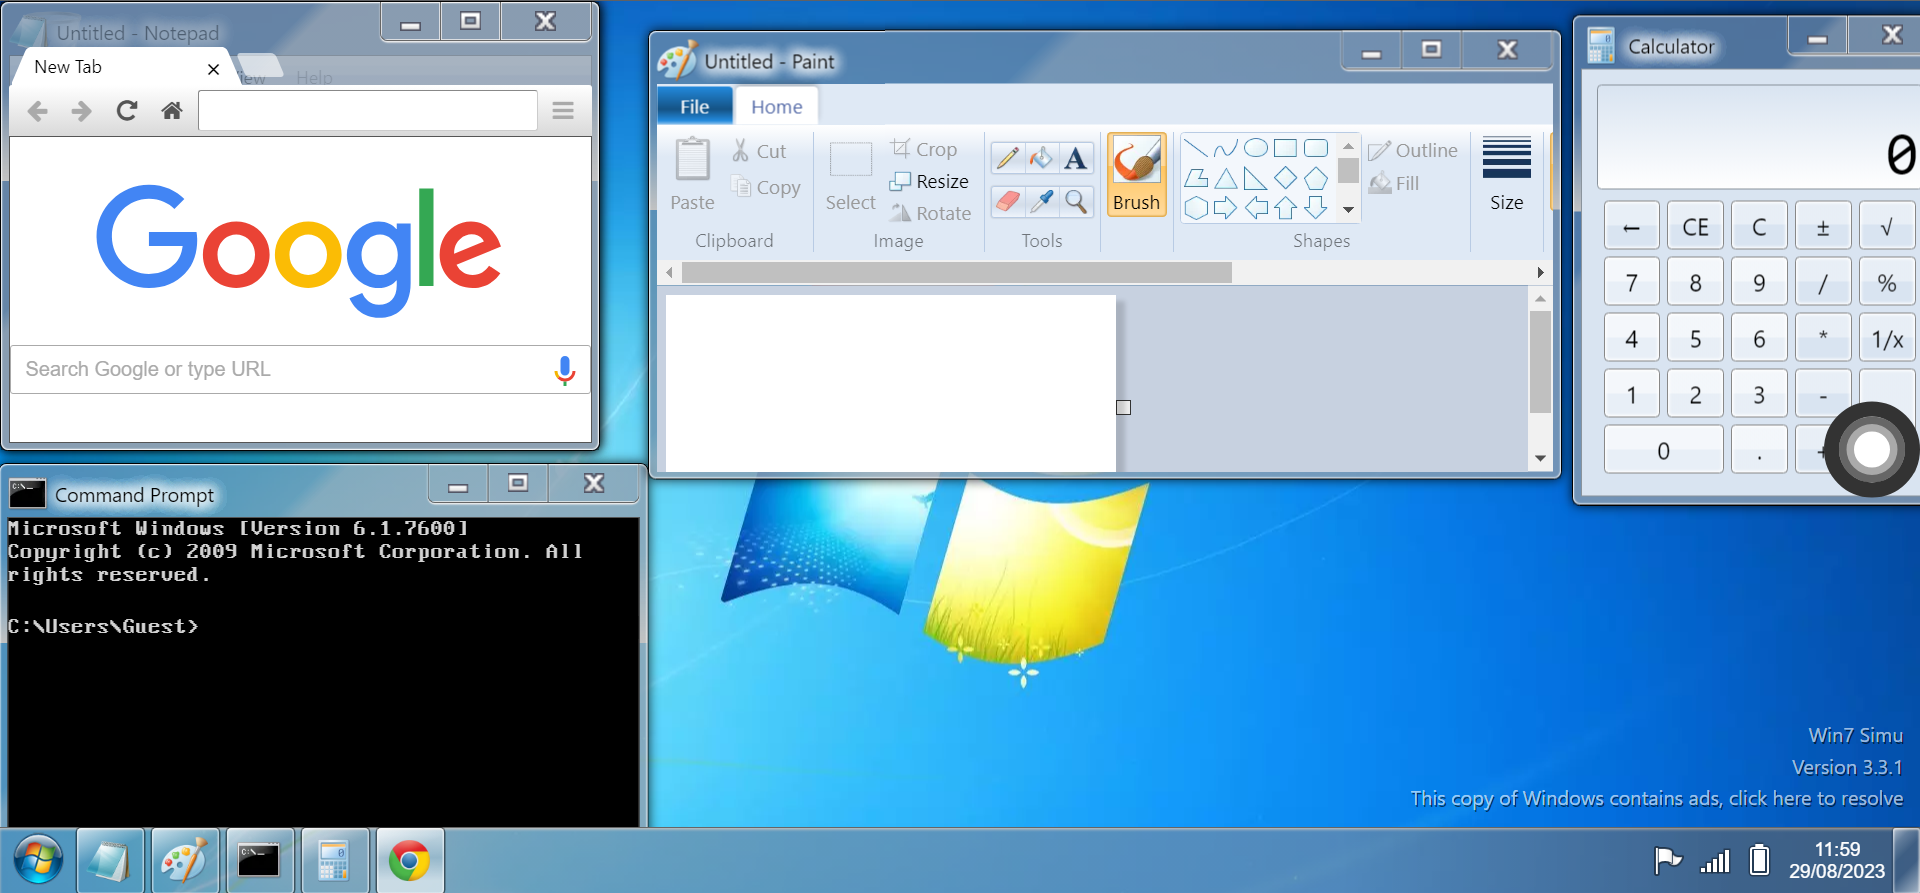
Task: Switch to the Home ribbon tab
Action: tap(776, 106)
